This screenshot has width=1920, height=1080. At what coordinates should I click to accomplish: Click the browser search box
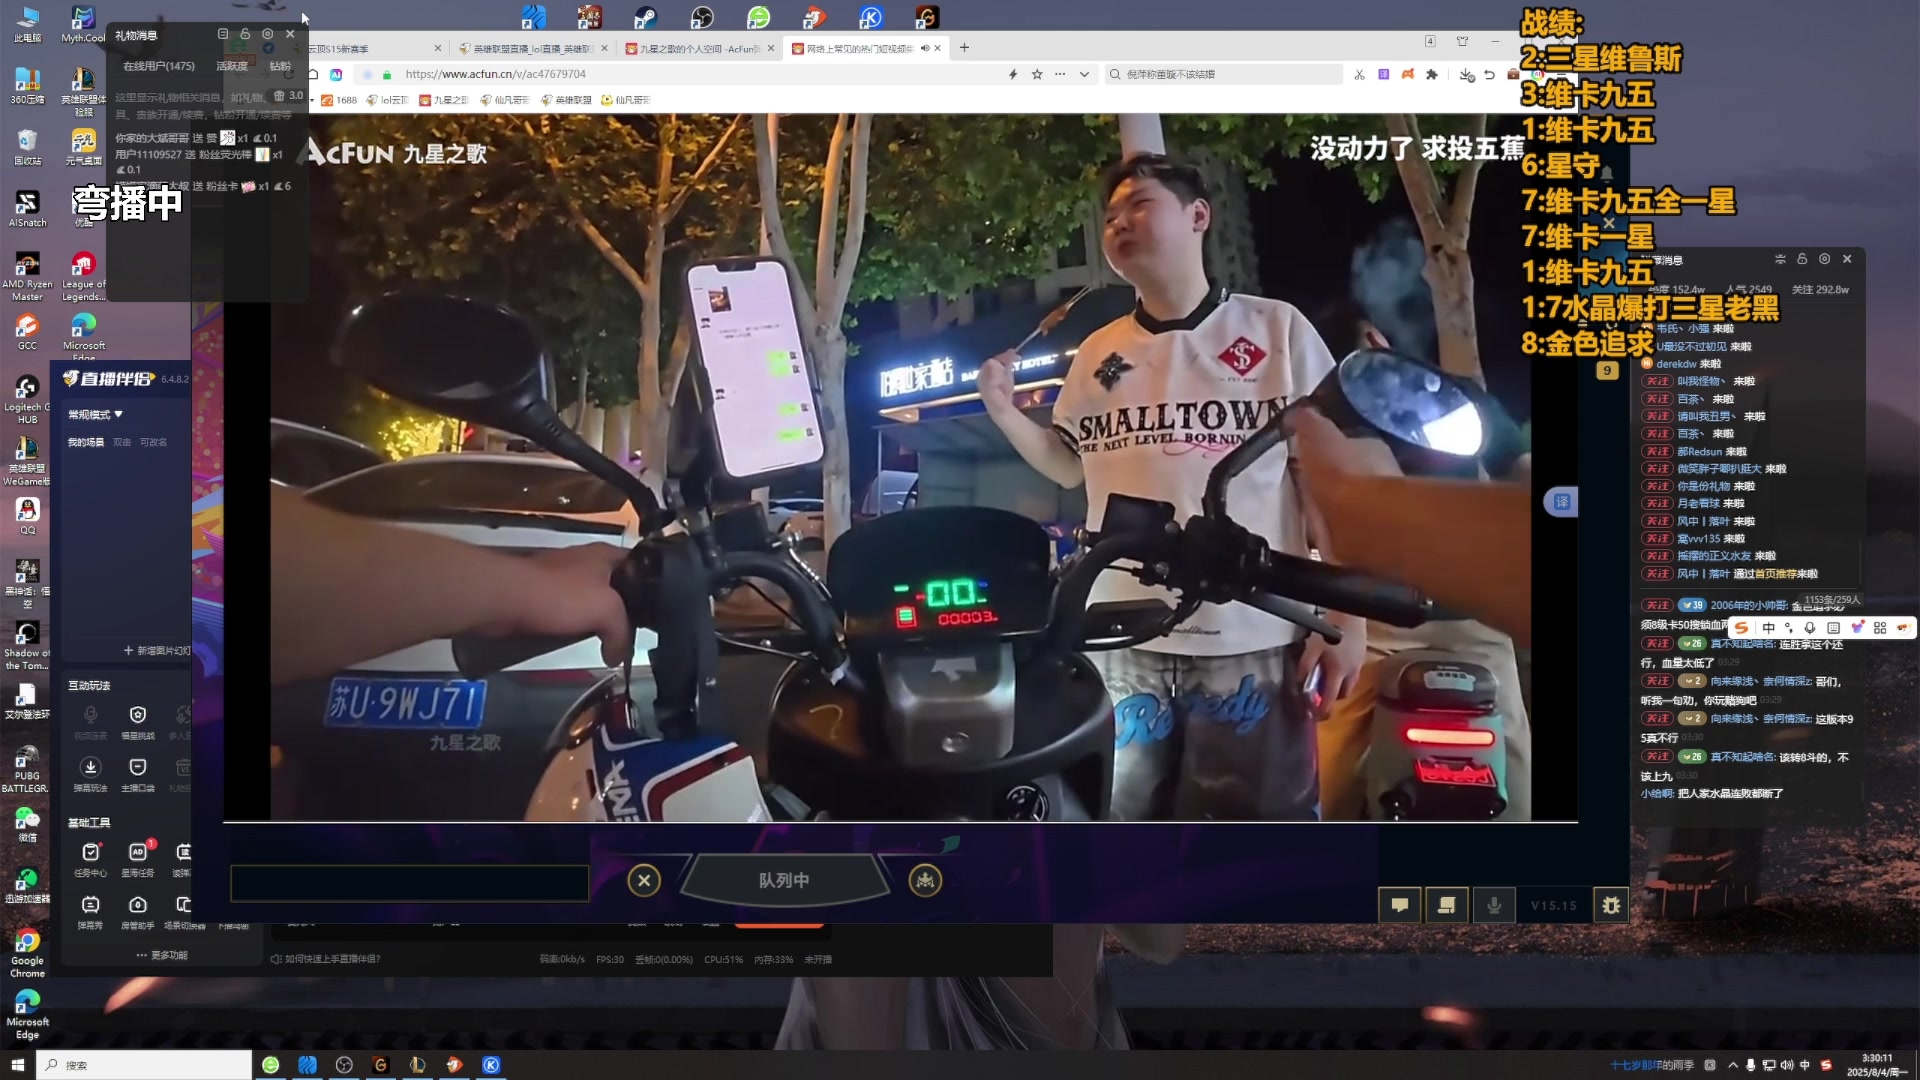tap(1224, 74)
